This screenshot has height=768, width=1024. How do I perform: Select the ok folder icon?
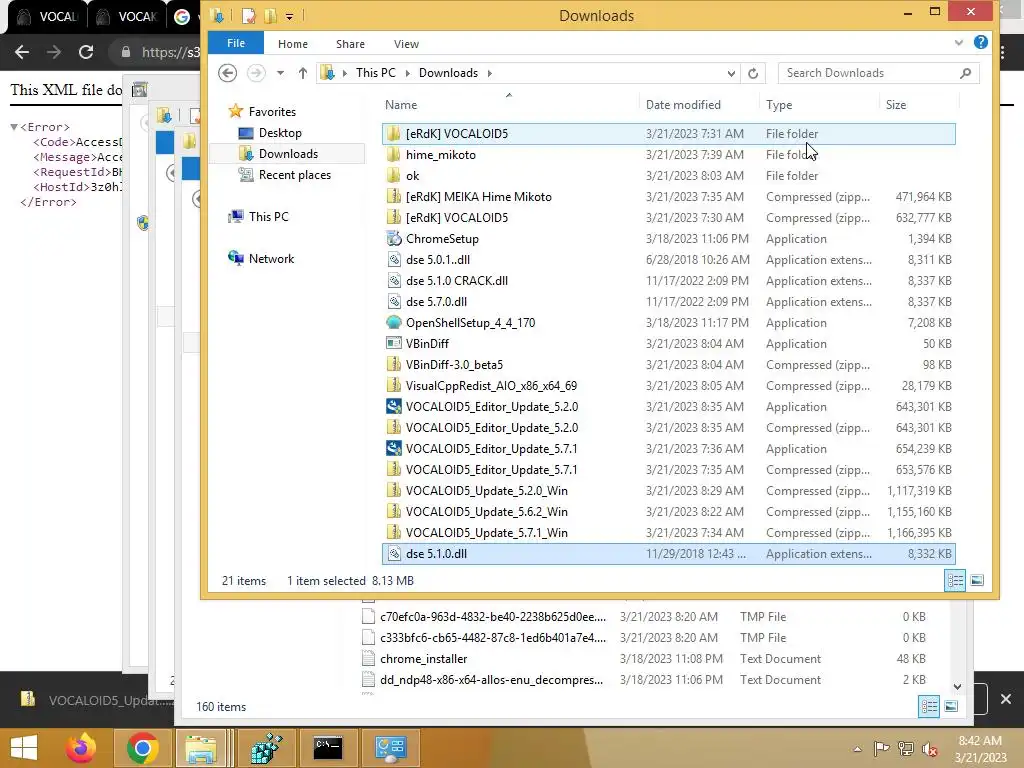point(393,176)
